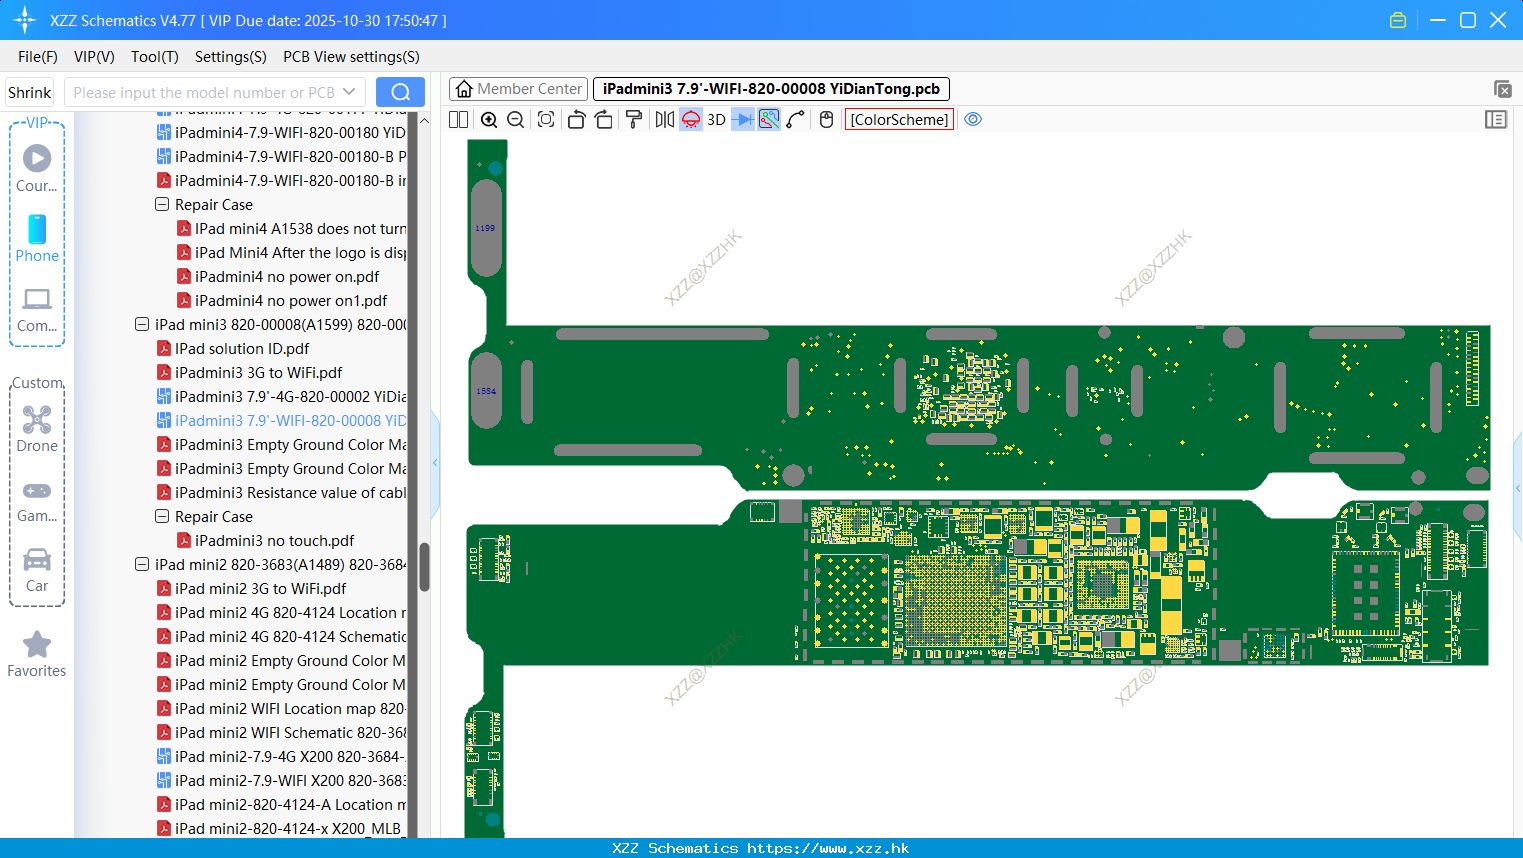The image size is (1523, 858).
Task: Toggle the net routing display icon
Action: click(769, 120)
